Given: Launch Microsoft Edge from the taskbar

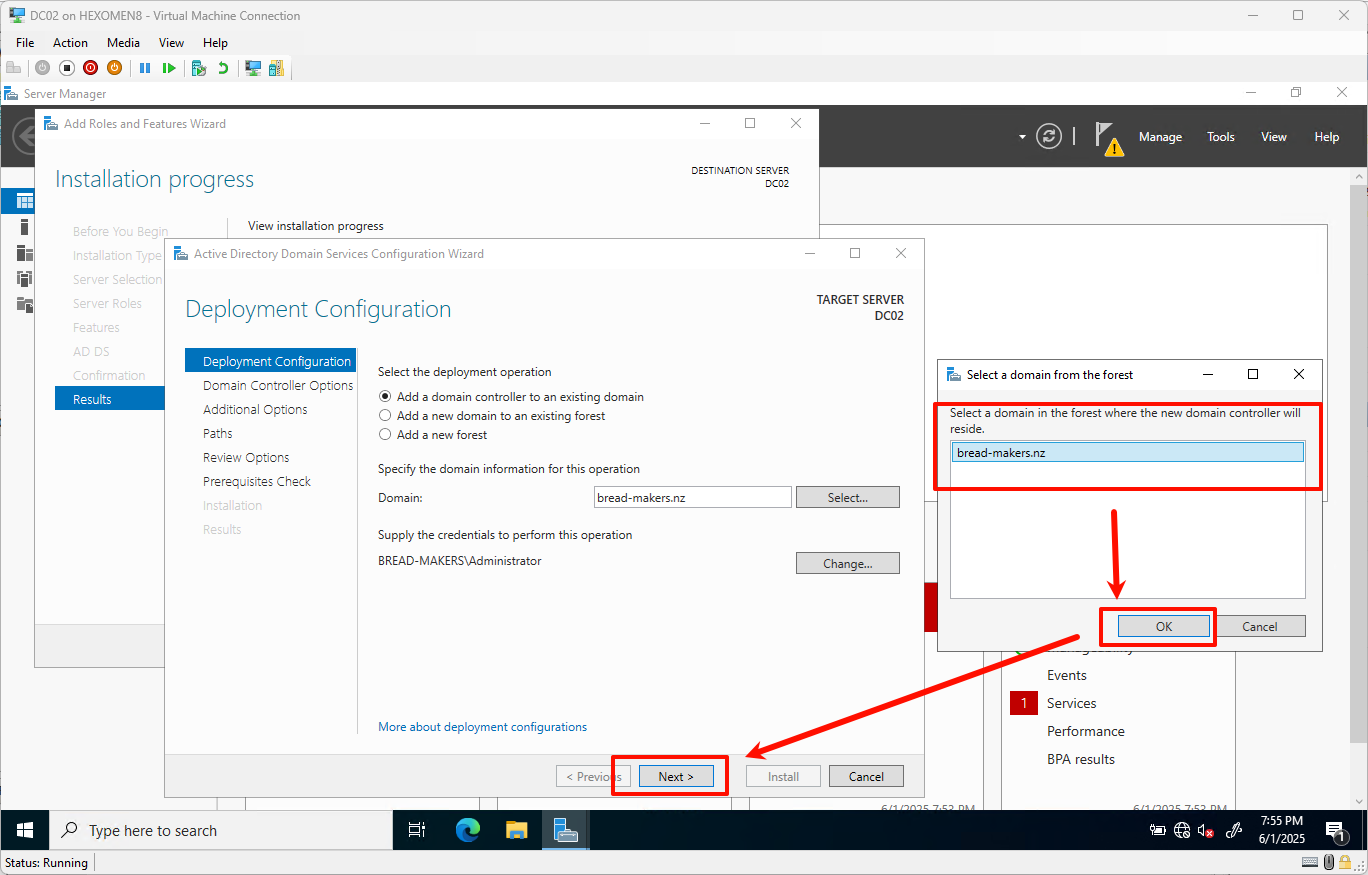Looking at the screenshot, I should (x=468, y=830).
